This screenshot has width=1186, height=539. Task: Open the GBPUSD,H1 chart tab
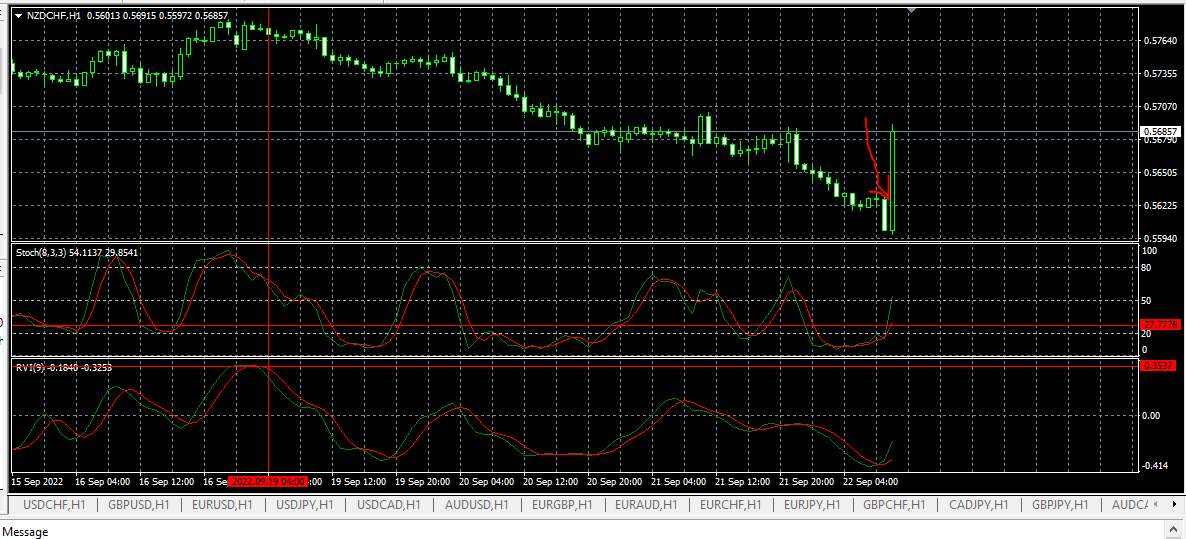coord(139,505)
